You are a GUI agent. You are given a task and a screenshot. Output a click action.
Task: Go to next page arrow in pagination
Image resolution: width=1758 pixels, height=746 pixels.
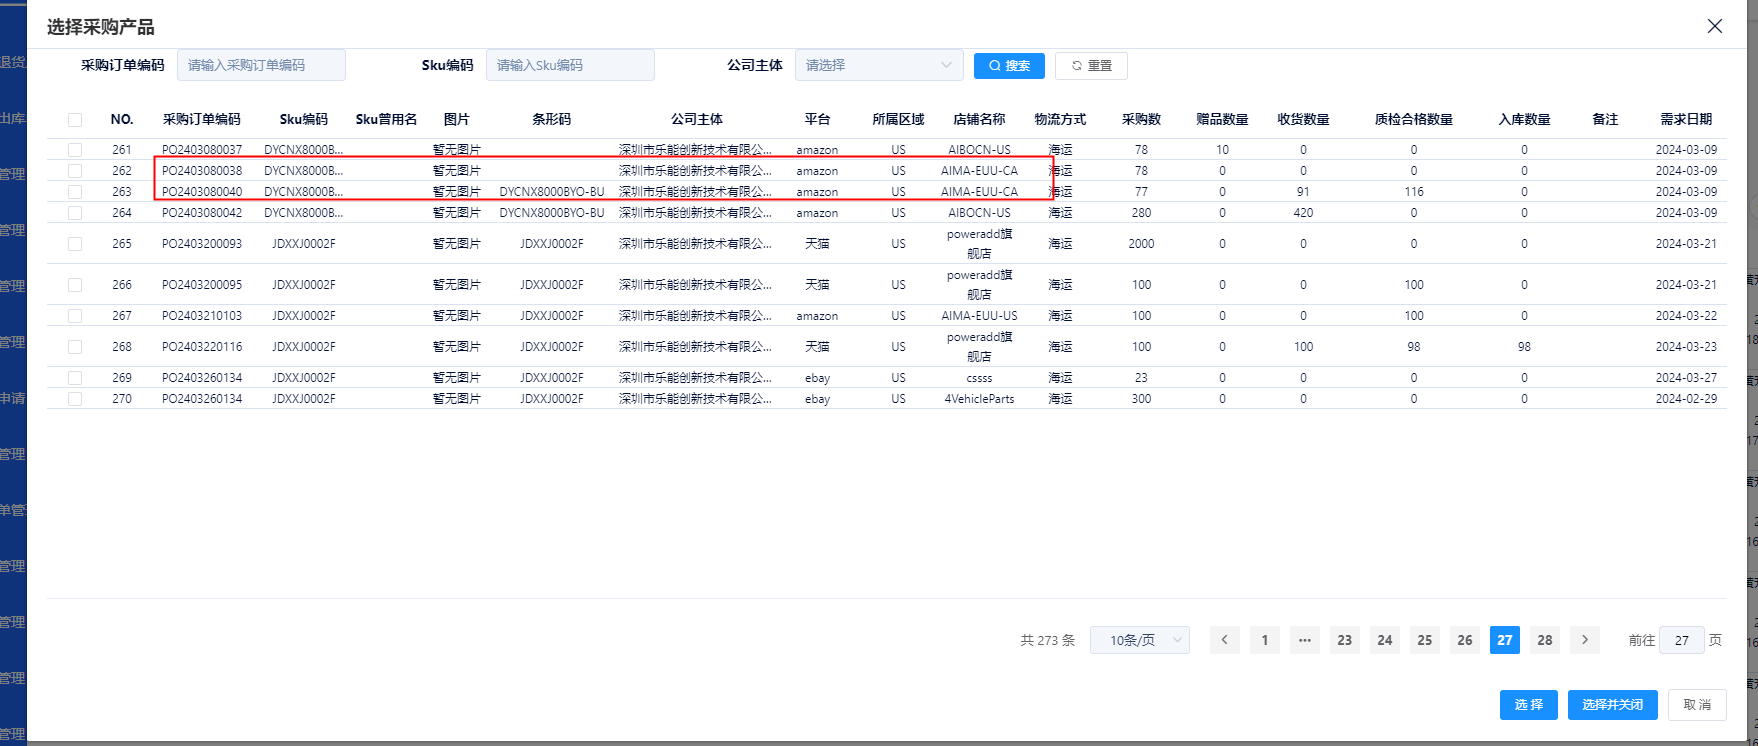point(1584,640)
